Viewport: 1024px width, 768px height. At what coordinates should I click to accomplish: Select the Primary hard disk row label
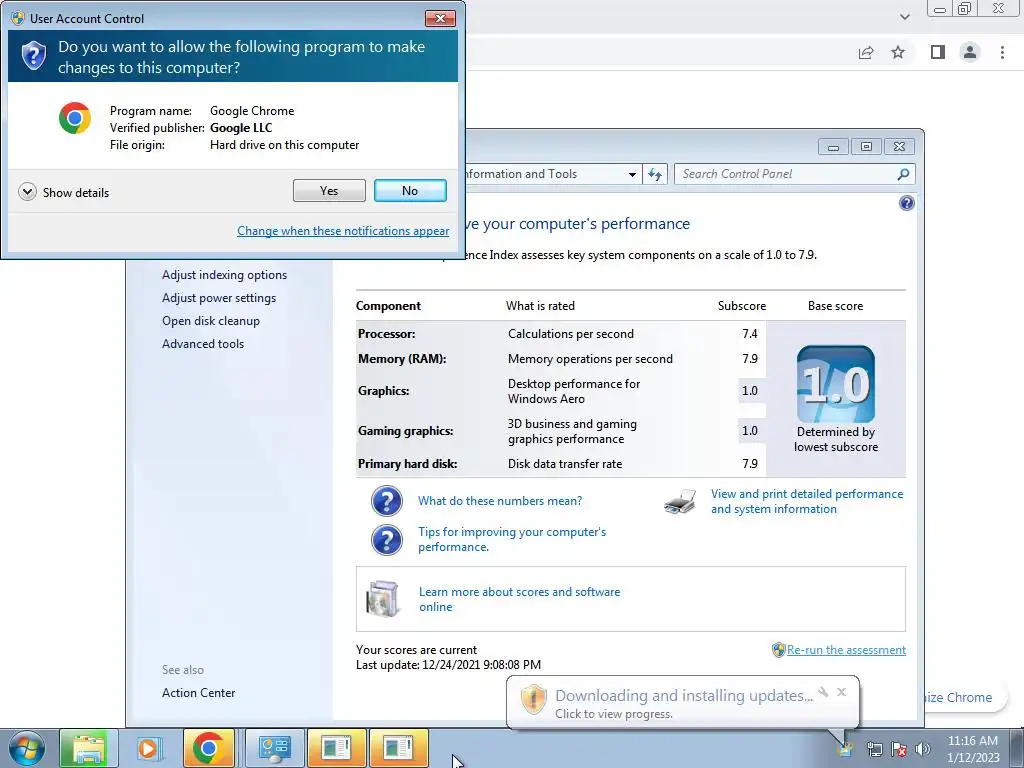408,464
